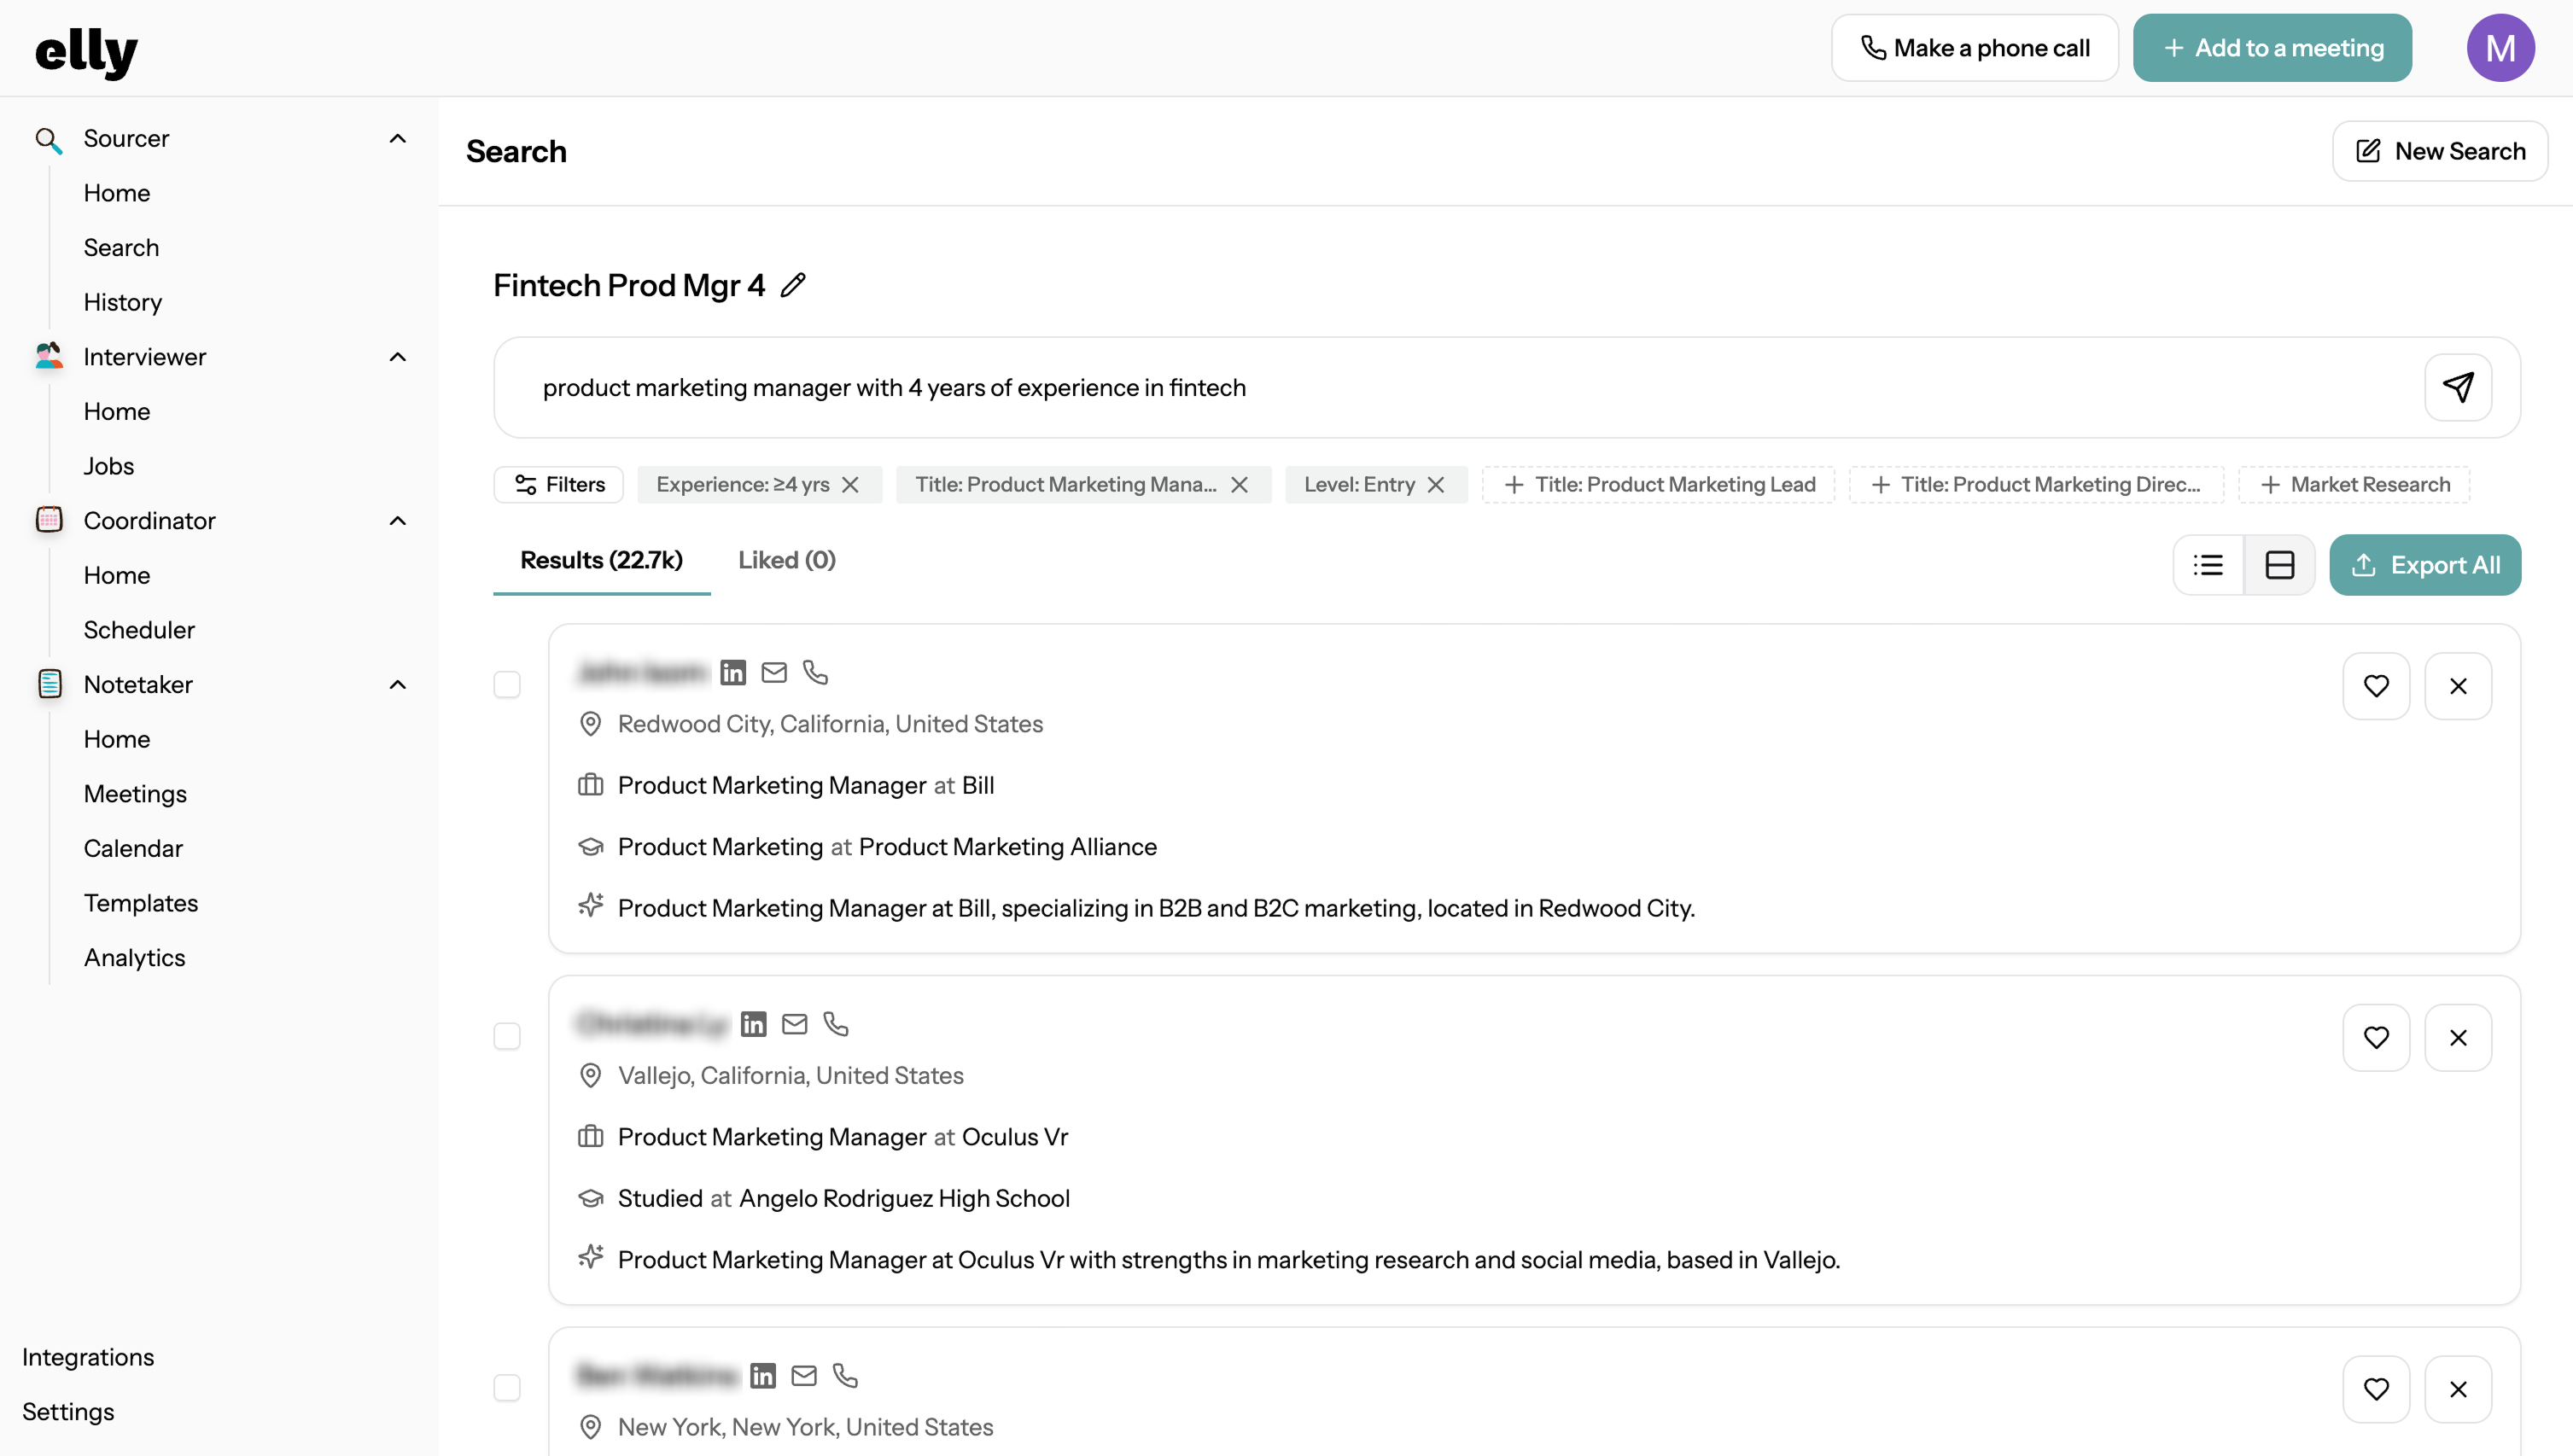The image size is (2573, 1456).
Task: Like the first candidate with the heart icon
Action: 2376,685
